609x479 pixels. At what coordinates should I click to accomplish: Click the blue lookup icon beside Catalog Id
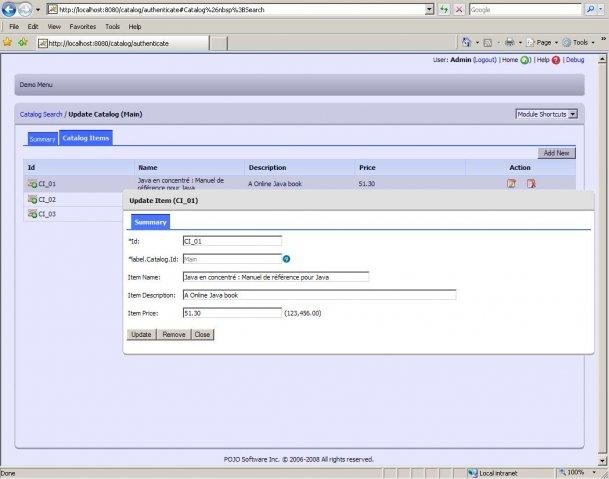(286, 259)
